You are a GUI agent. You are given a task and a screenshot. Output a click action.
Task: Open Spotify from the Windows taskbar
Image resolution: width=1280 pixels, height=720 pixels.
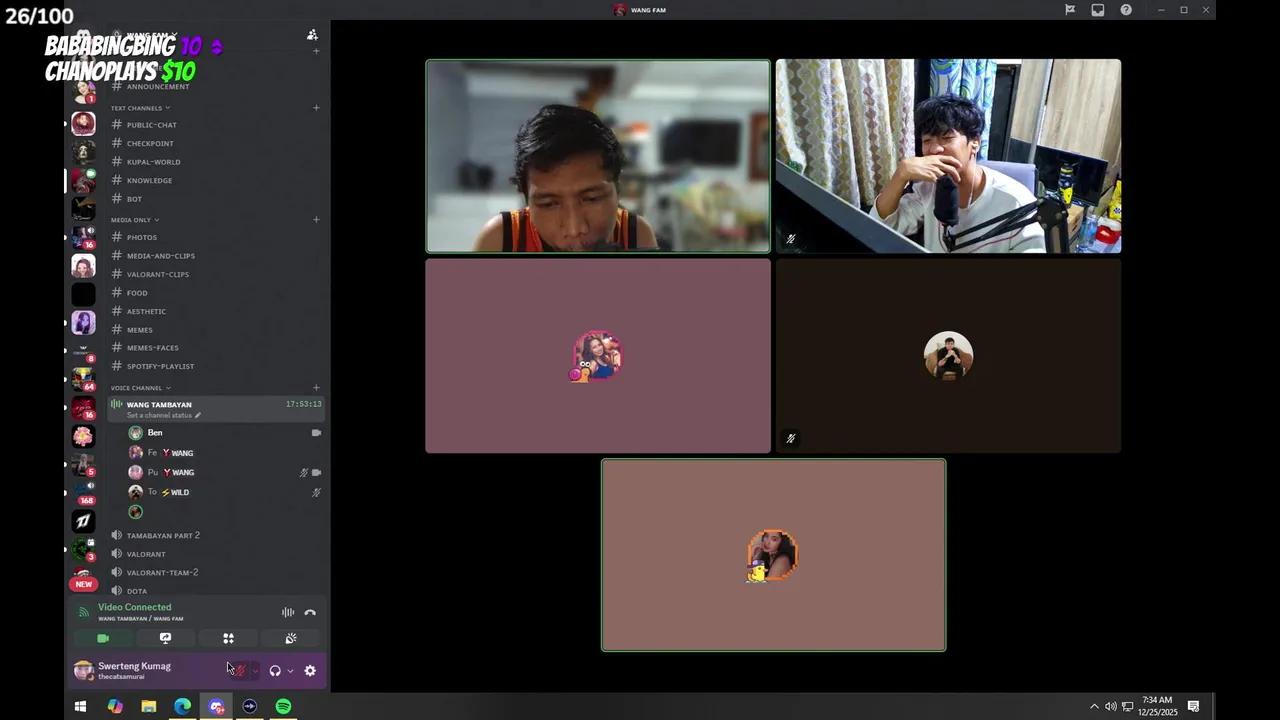click(283, 706)
